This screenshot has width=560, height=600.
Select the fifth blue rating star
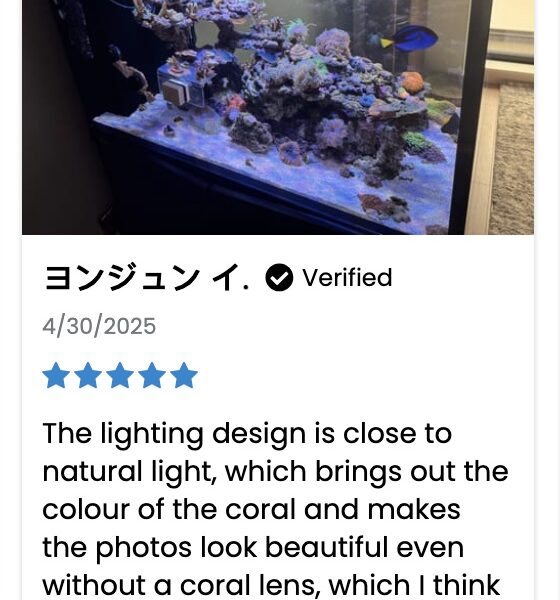point(184,375)
